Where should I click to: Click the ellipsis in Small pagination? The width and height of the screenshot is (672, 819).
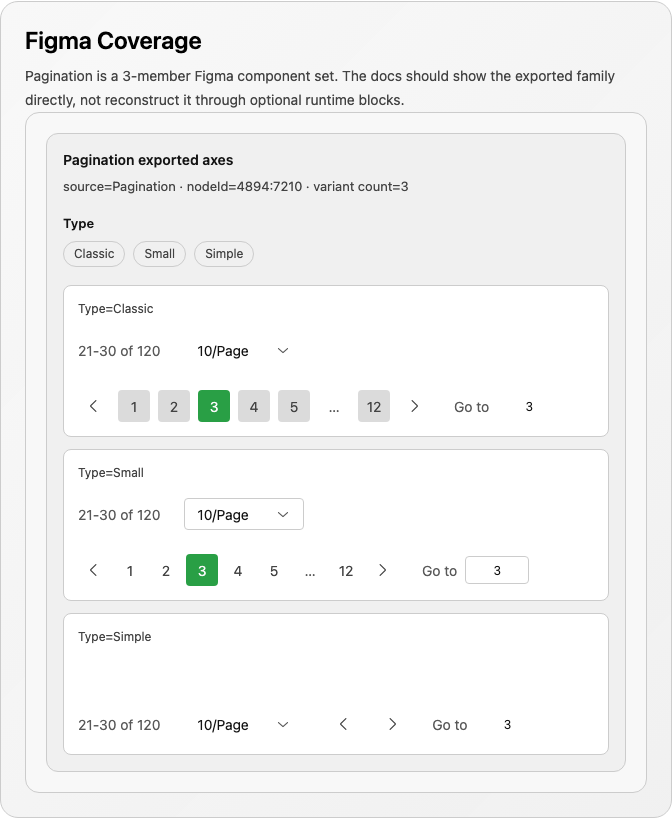pyautogui.click(x=310, y=571)
